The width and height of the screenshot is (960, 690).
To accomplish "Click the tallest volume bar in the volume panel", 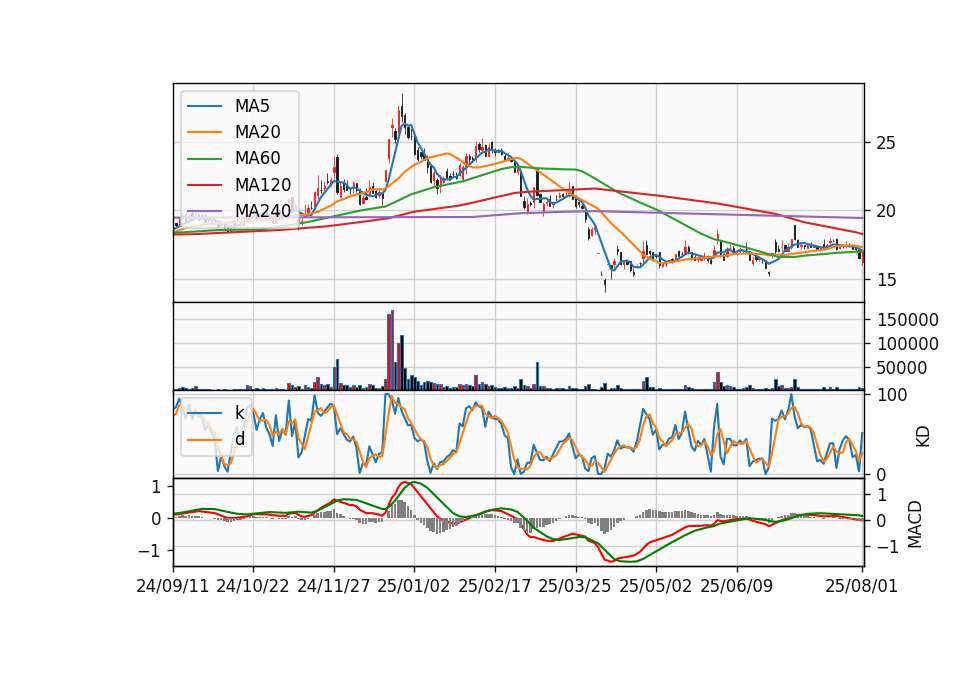I will 392,350.
